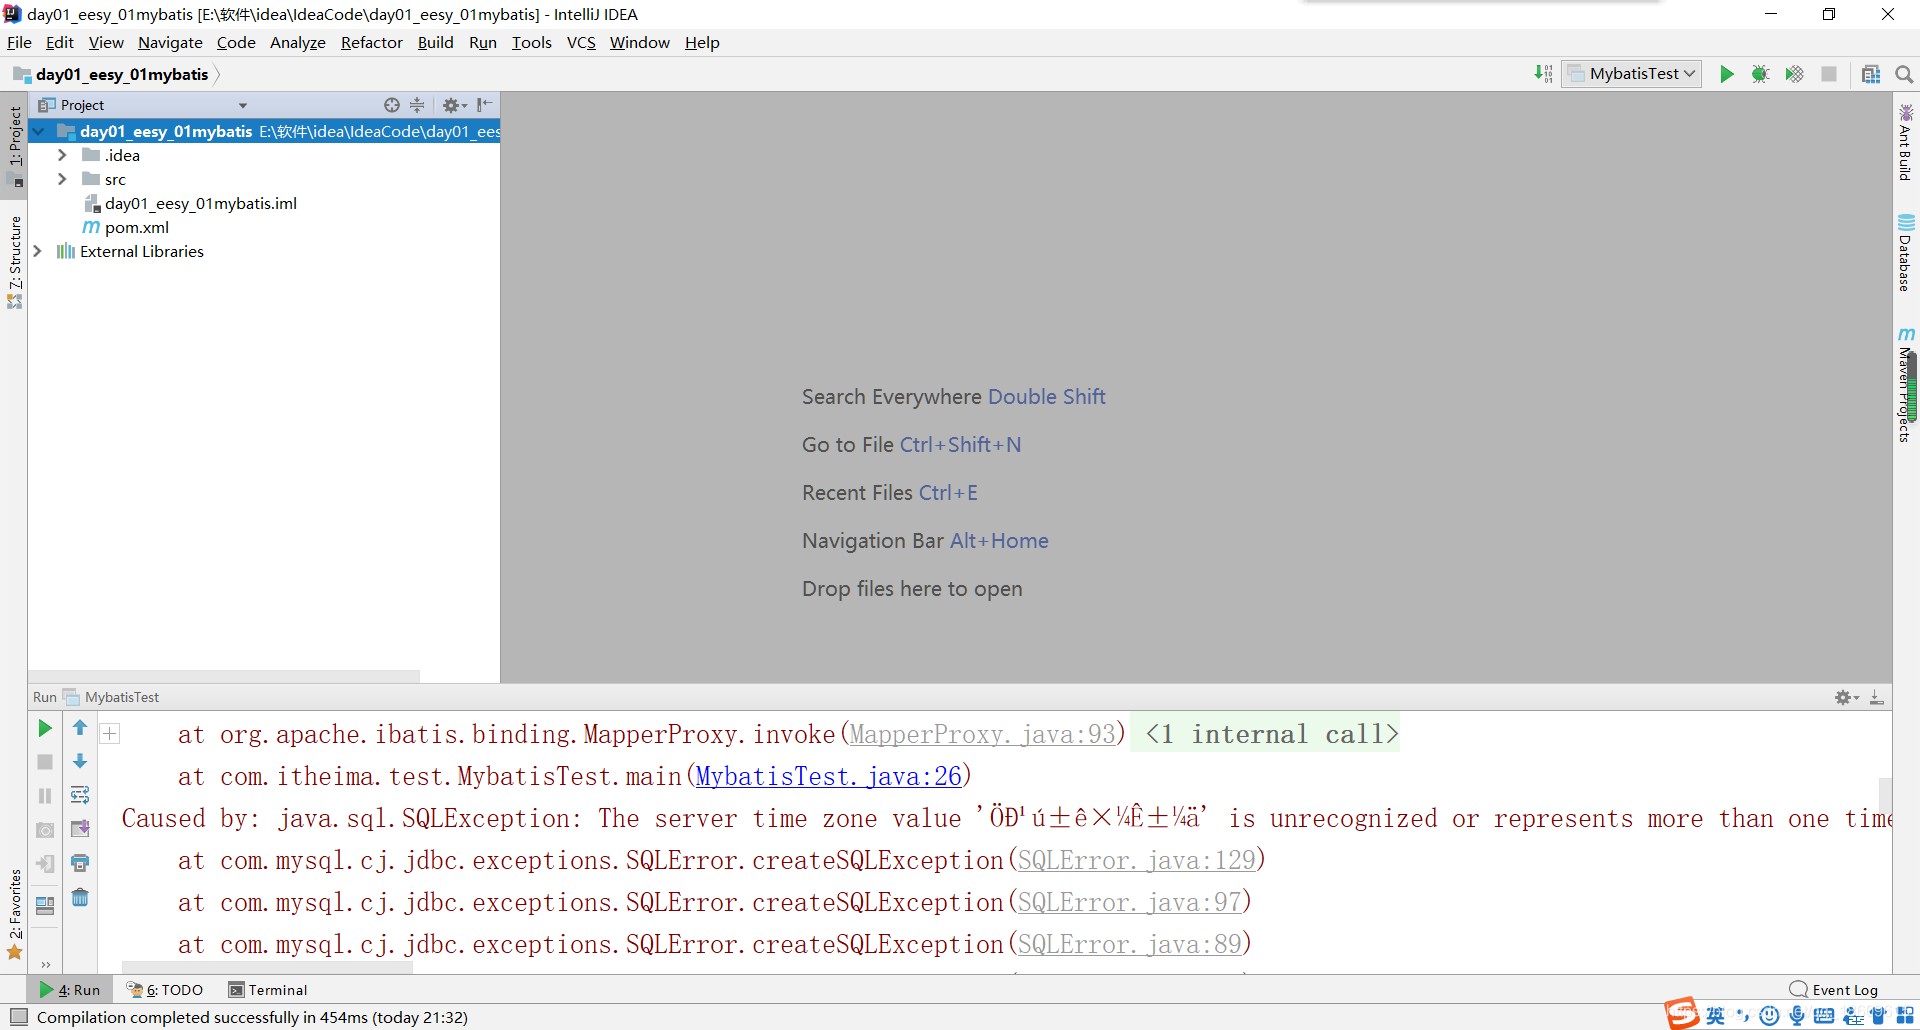Hide the Run tool window
The height and width of the screenshot is (1030, 1920).
[1877, 697]
